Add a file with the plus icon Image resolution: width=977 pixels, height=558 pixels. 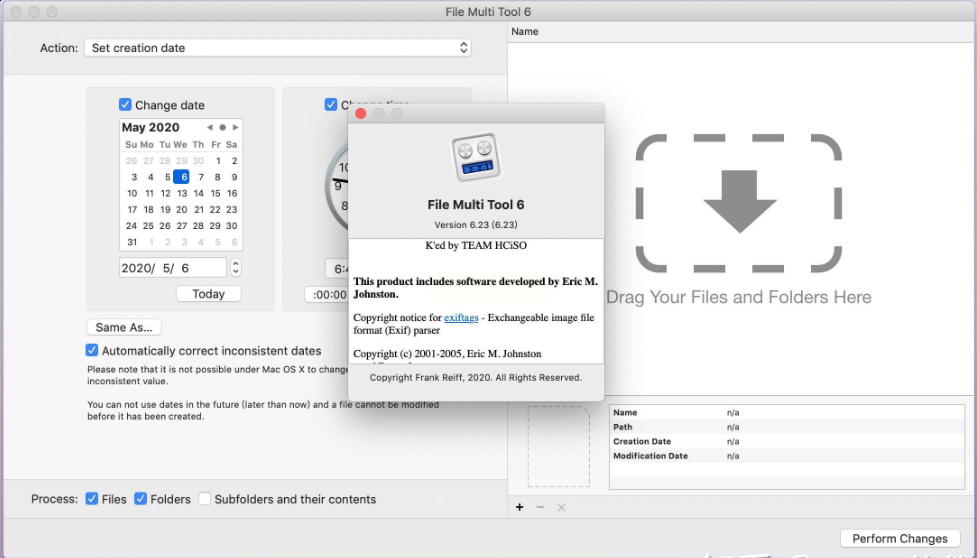coord(520,508)
